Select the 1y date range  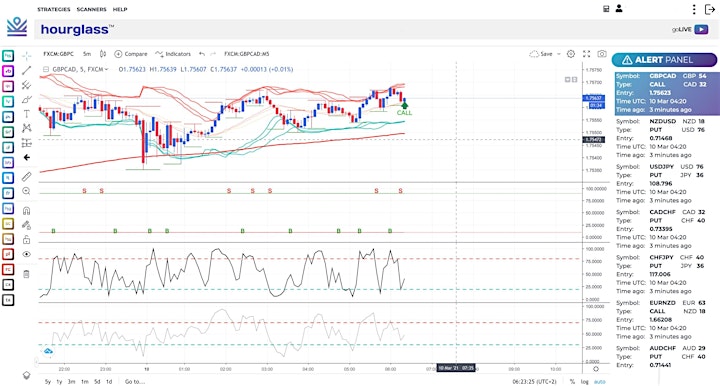(x=59, y=381)
